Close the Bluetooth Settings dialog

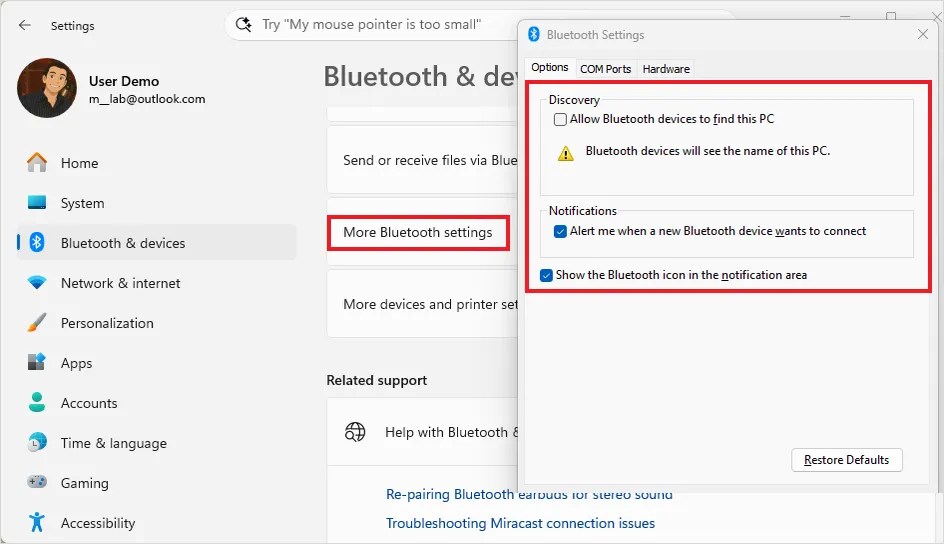coord(923,34)
